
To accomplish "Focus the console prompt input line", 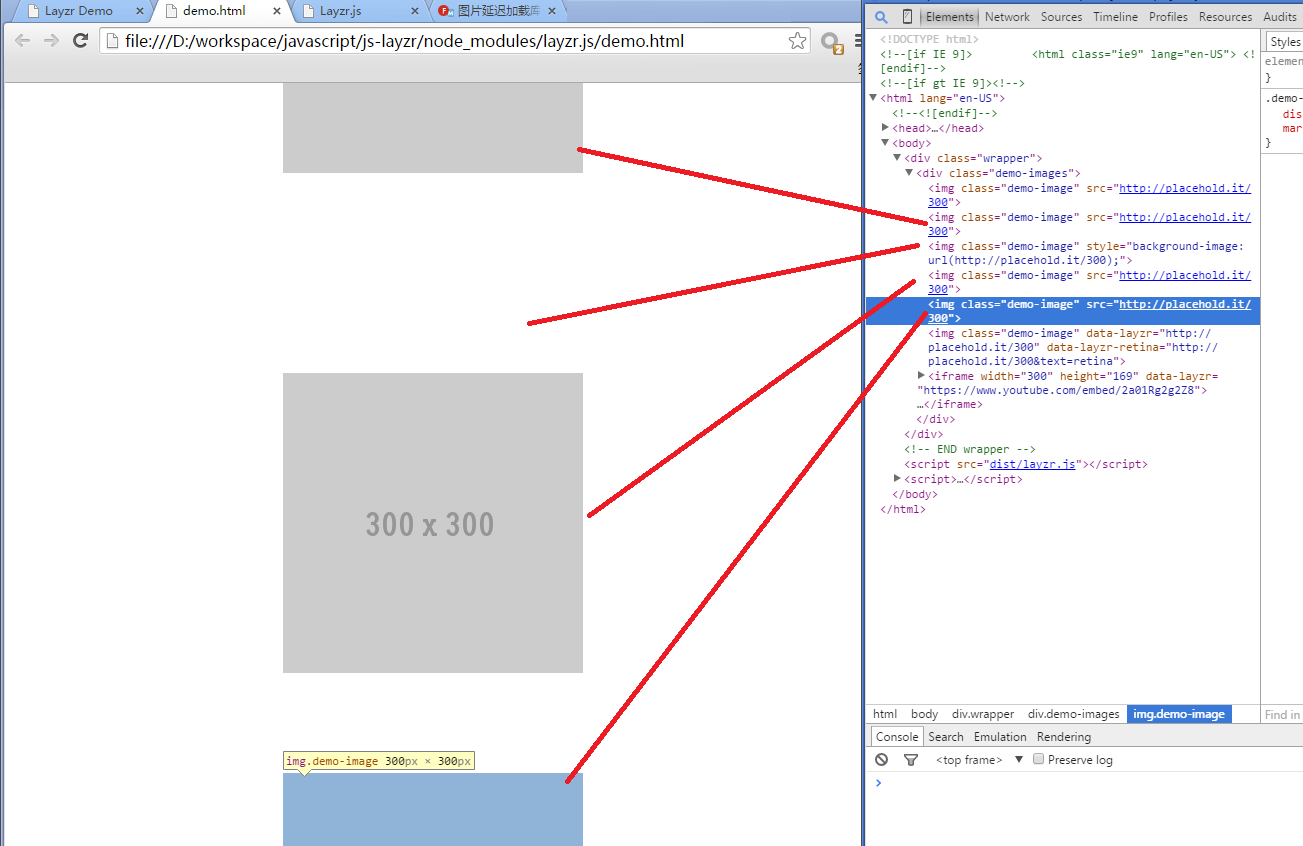I will [1085, 783].
